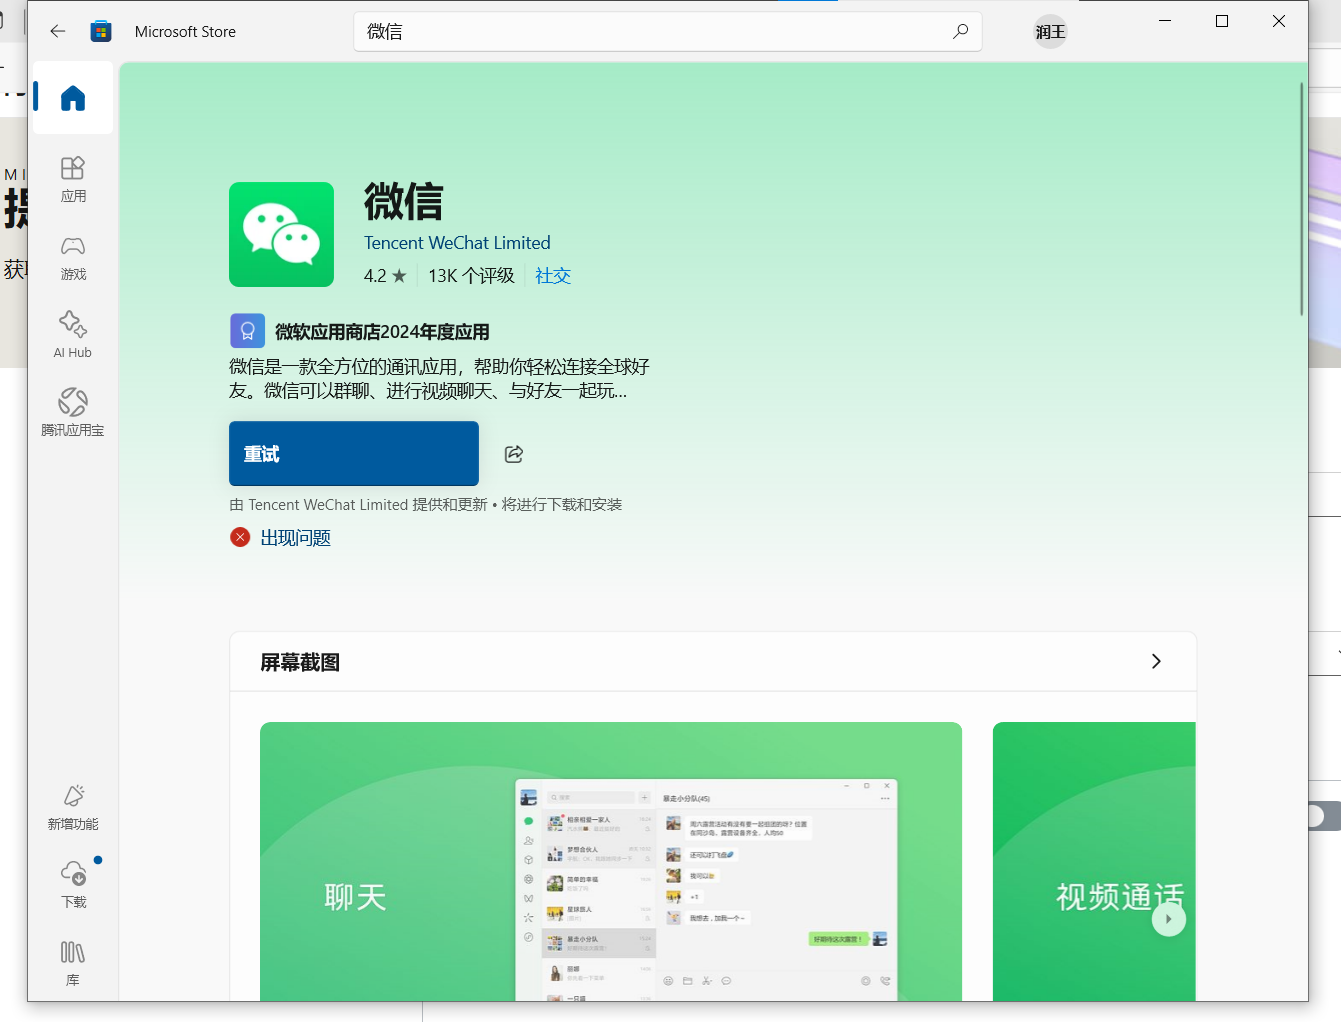This screenshot has height=1022, width=1341.
Task: Expand the 屏幕截图 section chevron
Action: tap(1156, 661)
